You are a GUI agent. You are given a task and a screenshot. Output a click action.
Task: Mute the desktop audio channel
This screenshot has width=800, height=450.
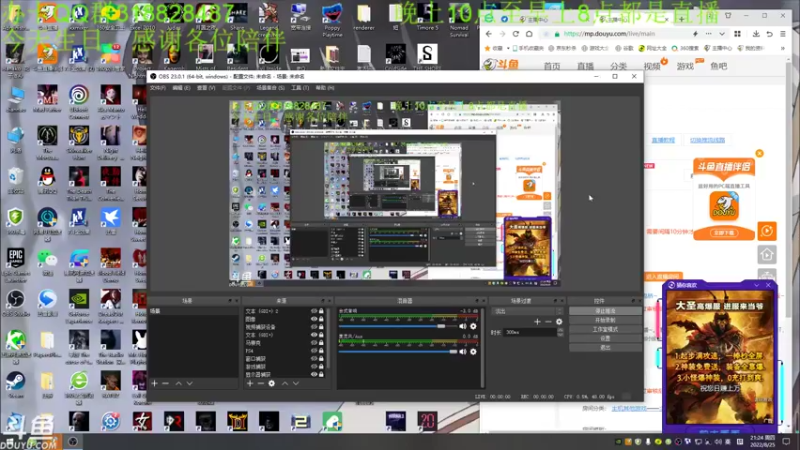click(463, 326)
